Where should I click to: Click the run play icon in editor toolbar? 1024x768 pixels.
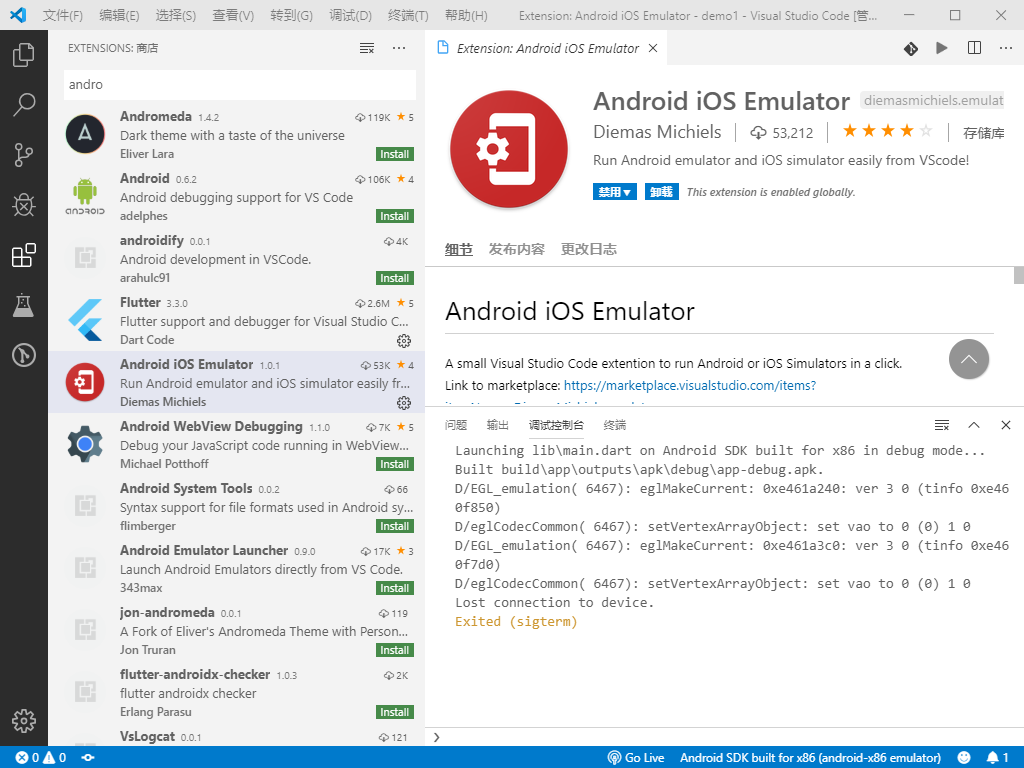pos(942,48)
